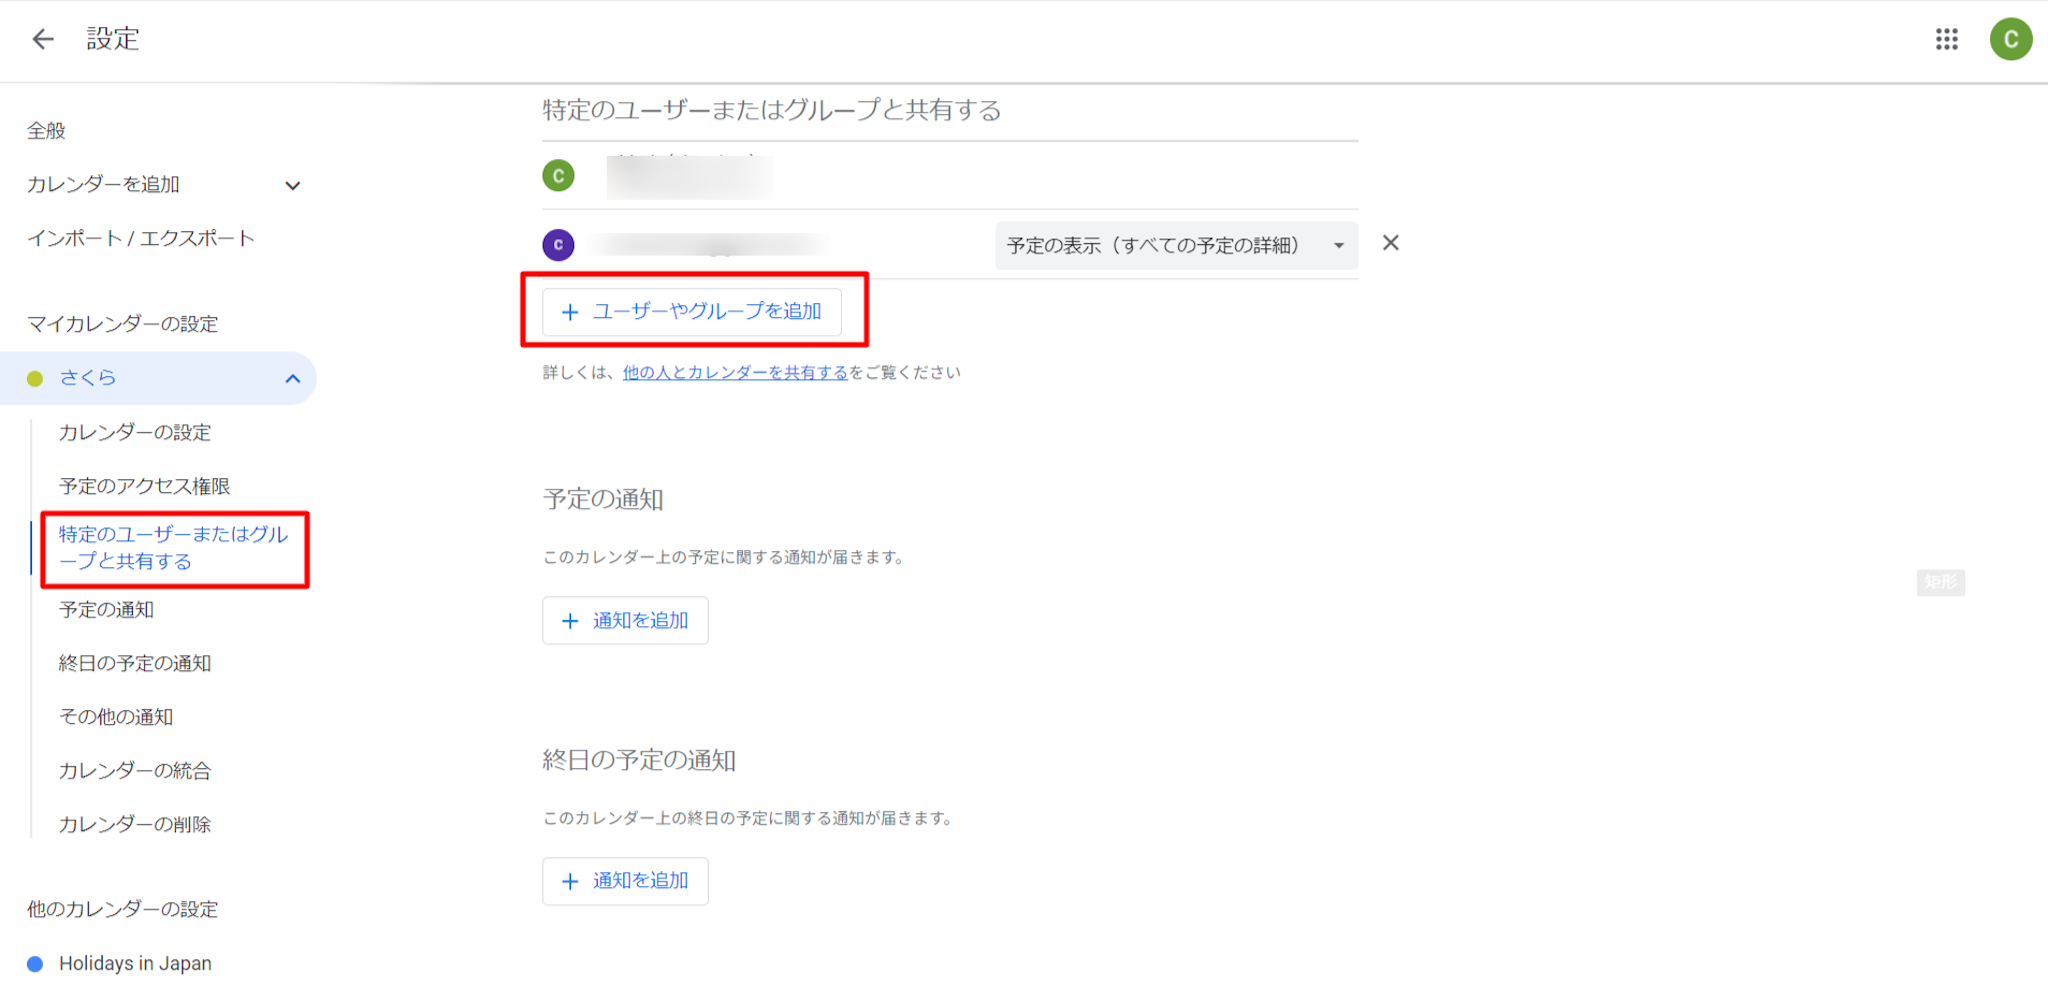Click ユーザーやグループを追加 button
2048x1001 pixels.
click(x=692, y=312)
